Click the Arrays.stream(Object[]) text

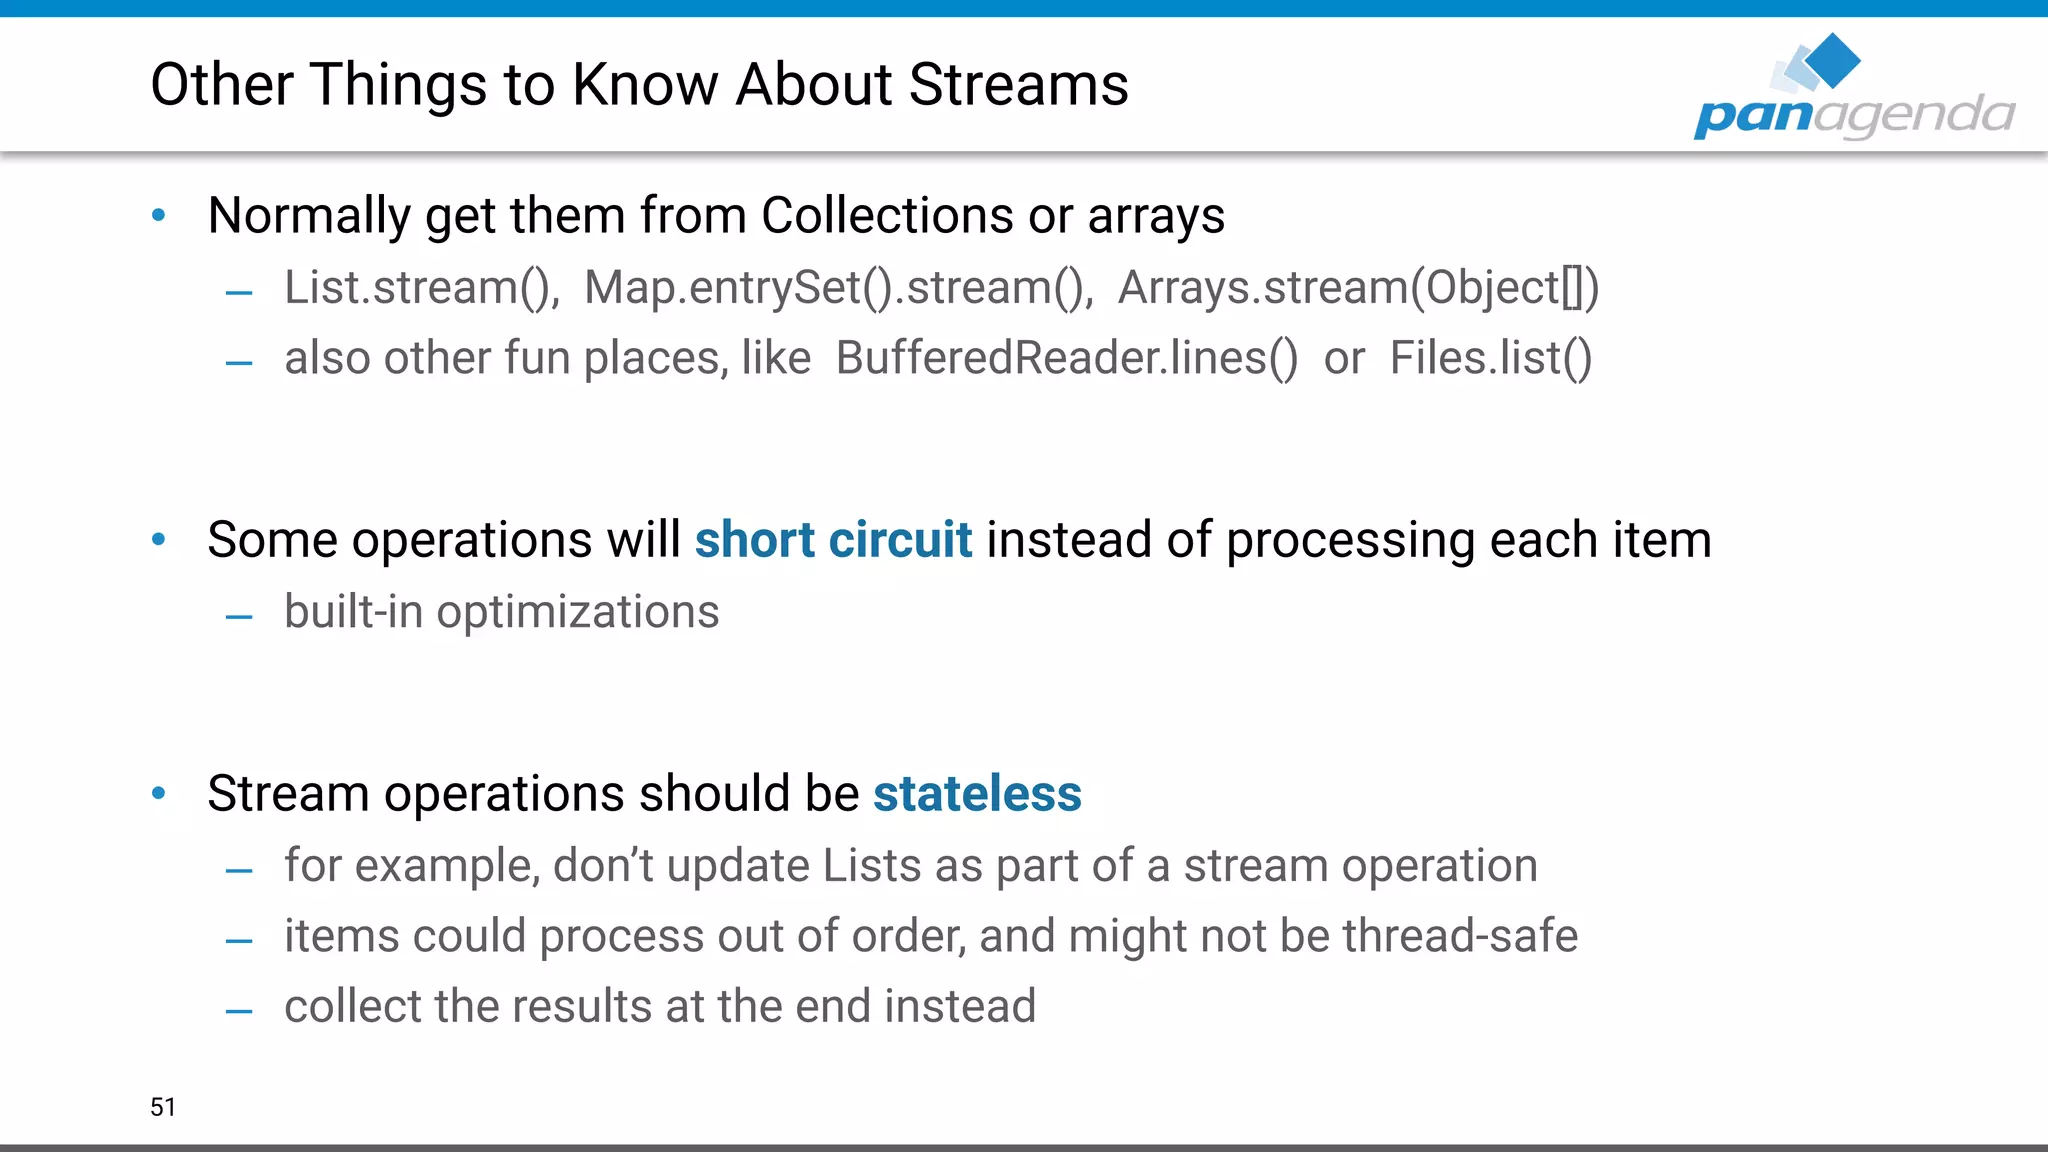pyautogui.click(x=1358, y=288)
